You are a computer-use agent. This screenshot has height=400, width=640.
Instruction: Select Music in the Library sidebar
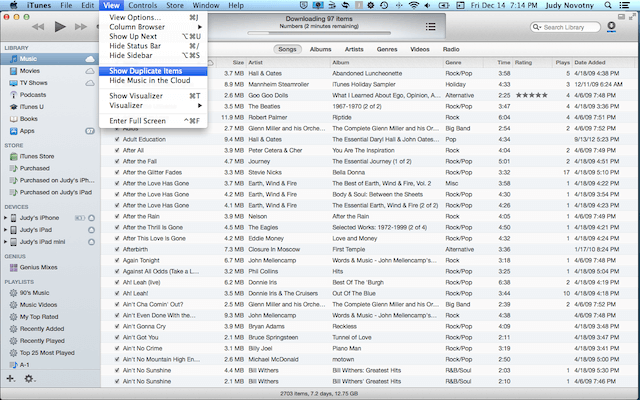point(50,59)
